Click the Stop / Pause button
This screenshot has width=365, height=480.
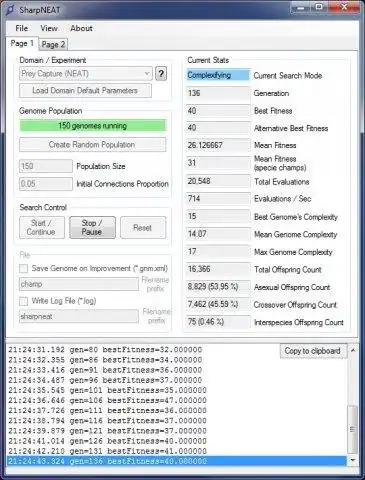point(92,227)
